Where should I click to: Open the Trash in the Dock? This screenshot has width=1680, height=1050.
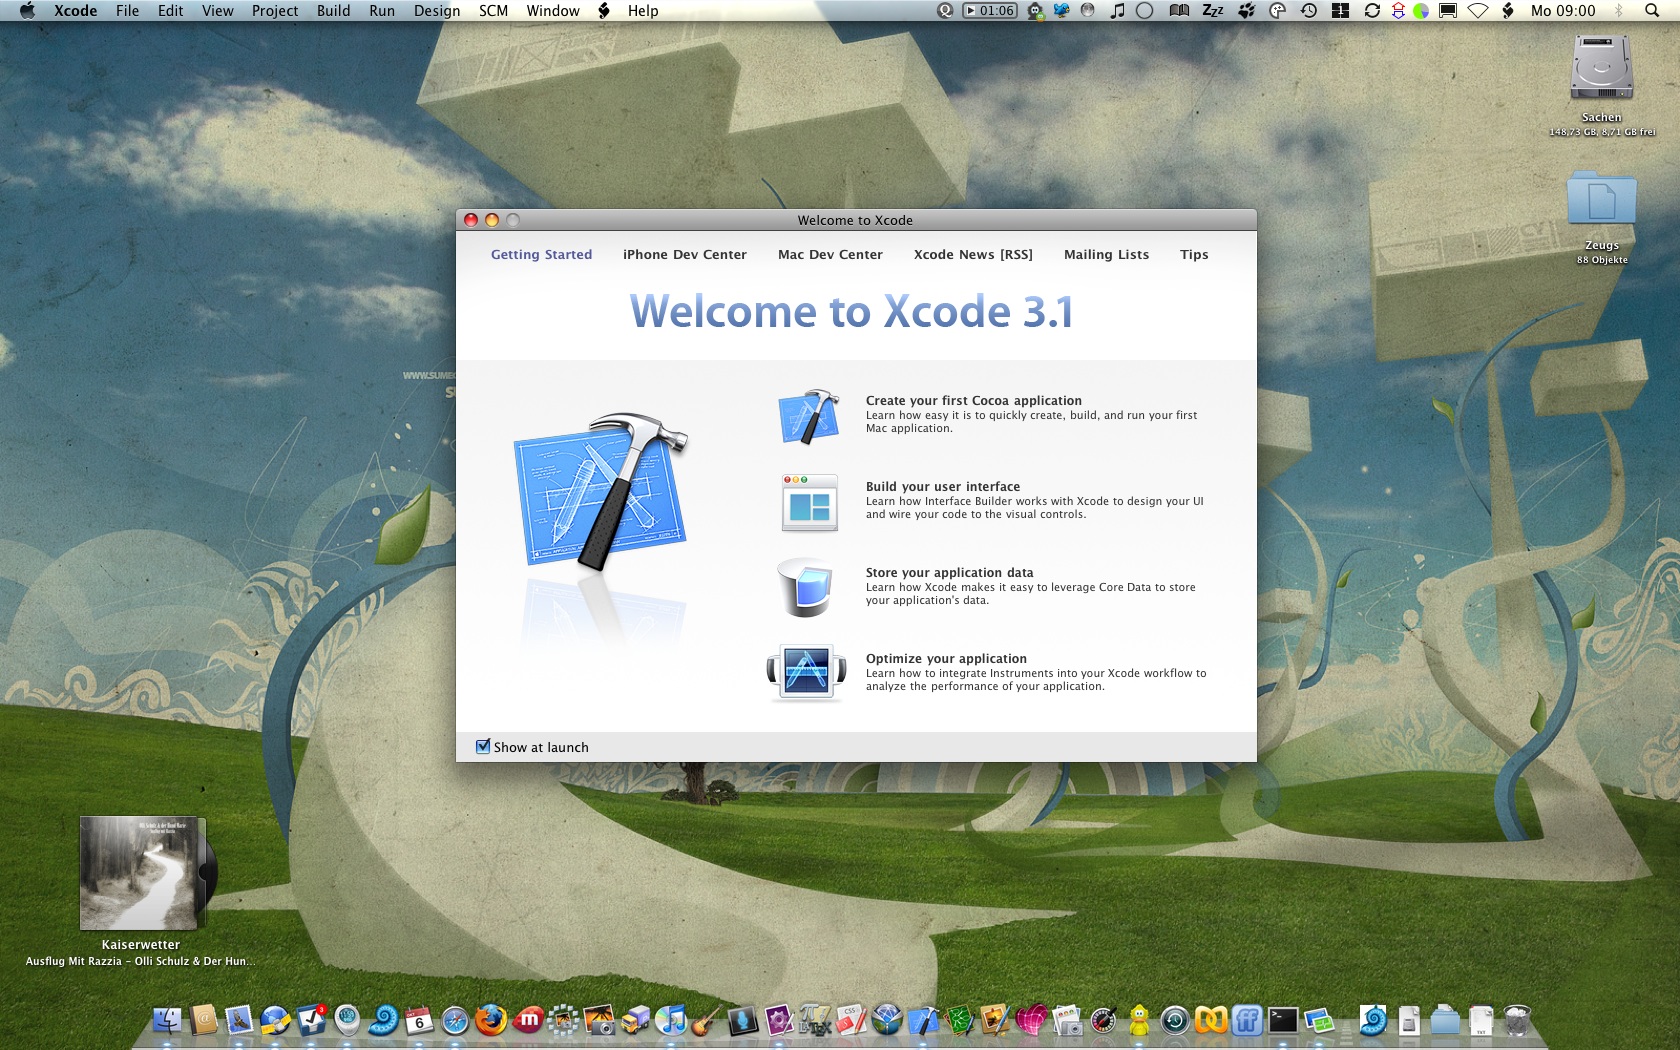point(1517,1020)
